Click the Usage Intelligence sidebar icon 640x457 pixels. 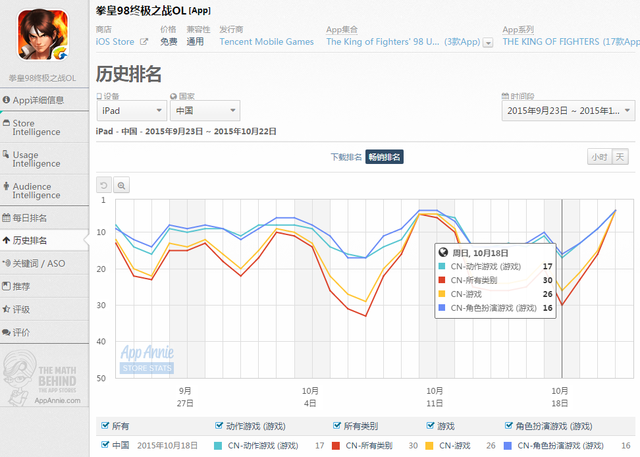[6, 154]
